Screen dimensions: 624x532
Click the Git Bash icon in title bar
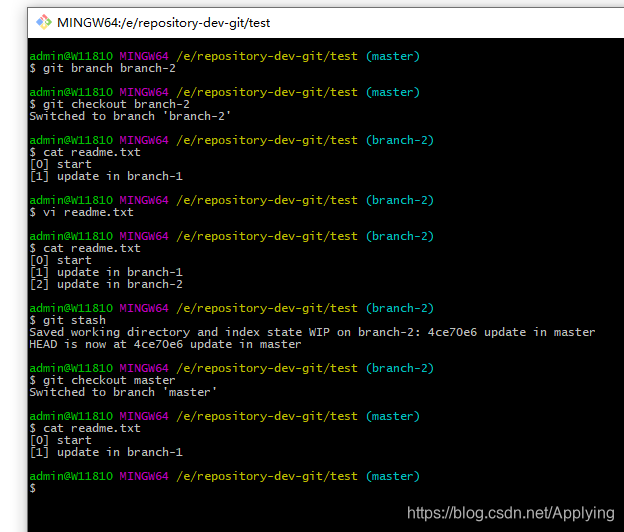(44, 22)
